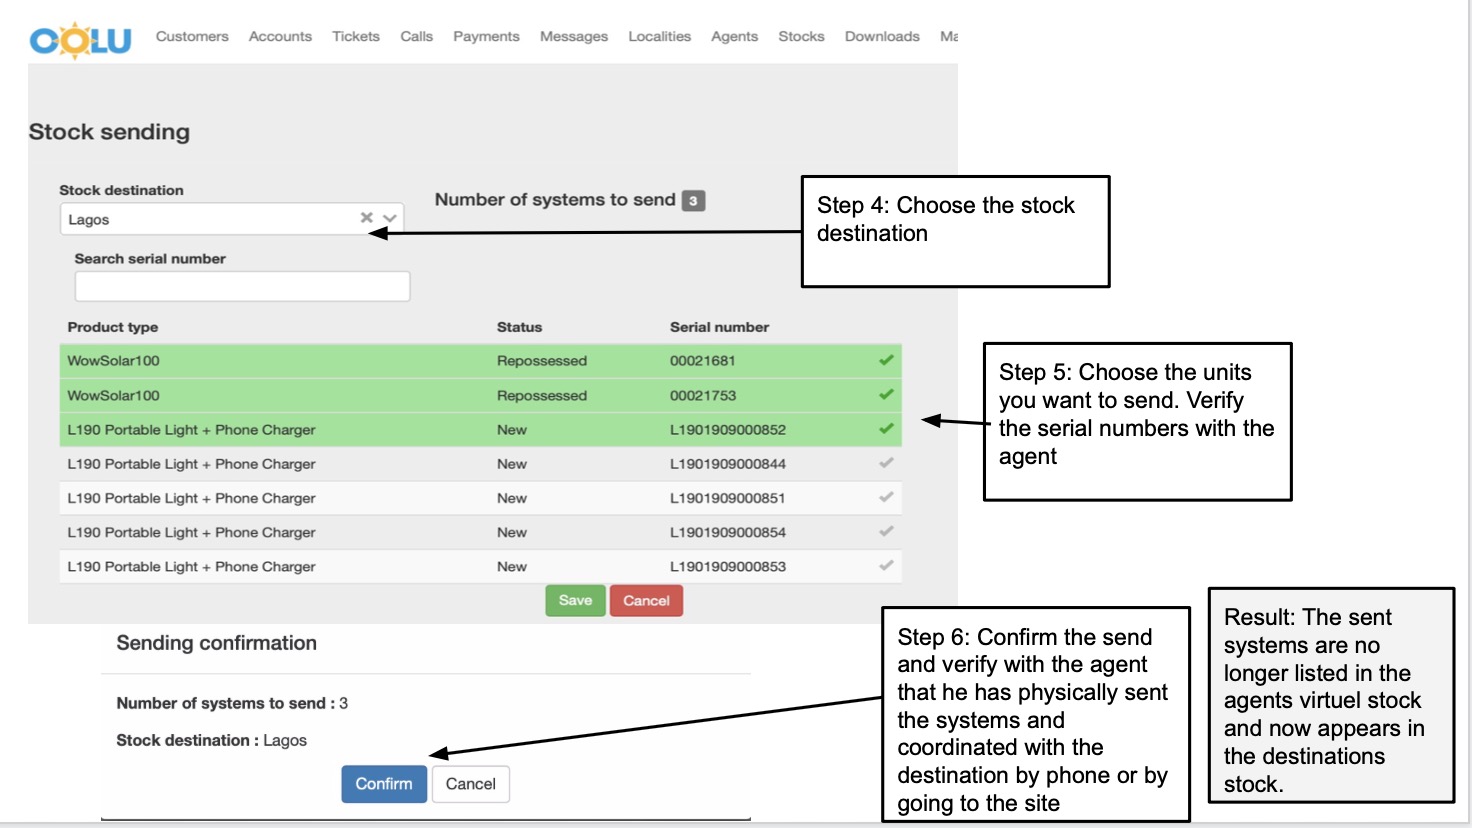
Task: Open the Agents page
Action: pos(734,36)
